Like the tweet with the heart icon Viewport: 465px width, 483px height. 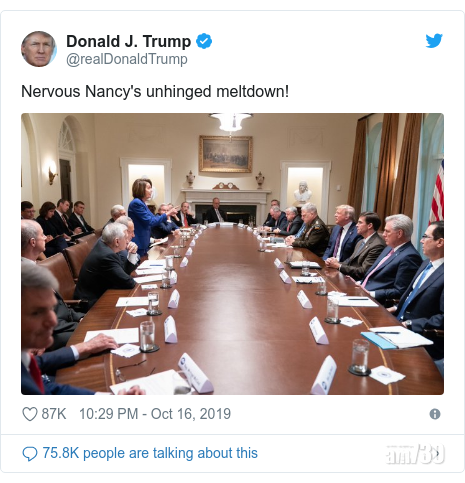(x=30, y=414)
